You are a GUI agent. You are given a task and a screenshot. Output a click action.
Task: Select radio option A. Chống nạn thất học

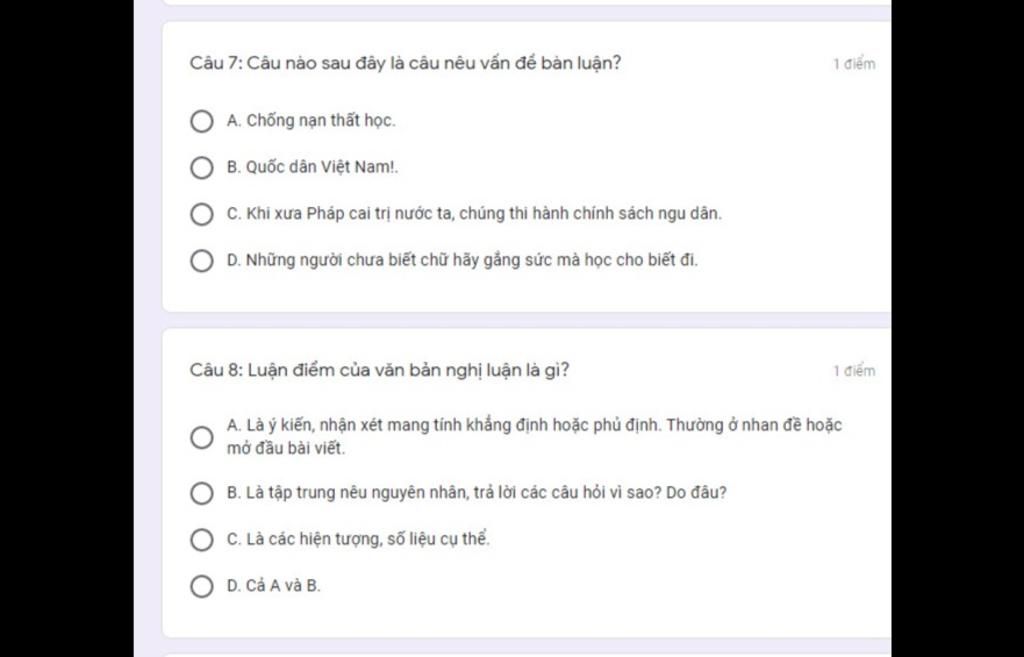[x=202, y=121]
